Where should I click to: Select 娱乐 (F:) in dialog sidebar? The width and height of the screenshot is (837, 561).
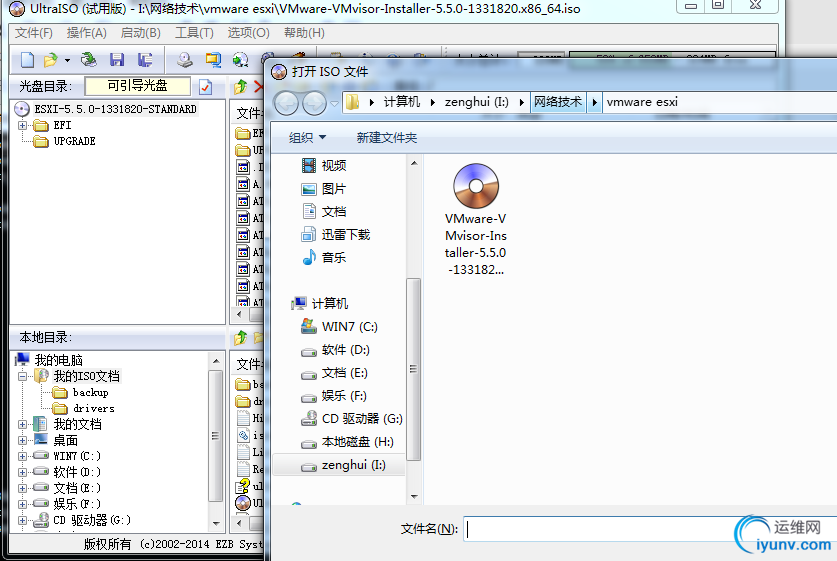pos(334,396)
